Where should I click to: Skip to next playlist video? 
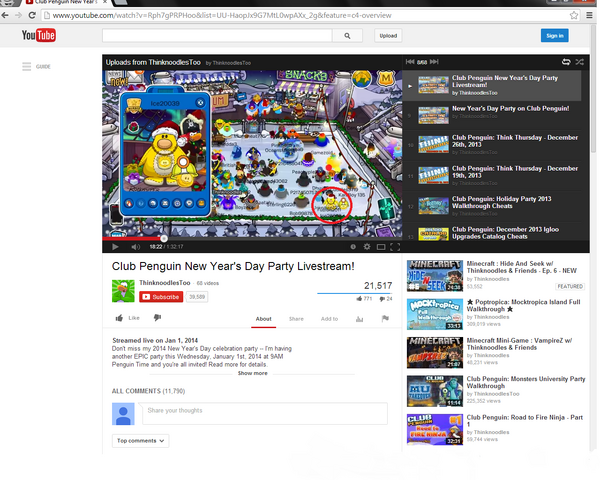click(x=434, y=62)
